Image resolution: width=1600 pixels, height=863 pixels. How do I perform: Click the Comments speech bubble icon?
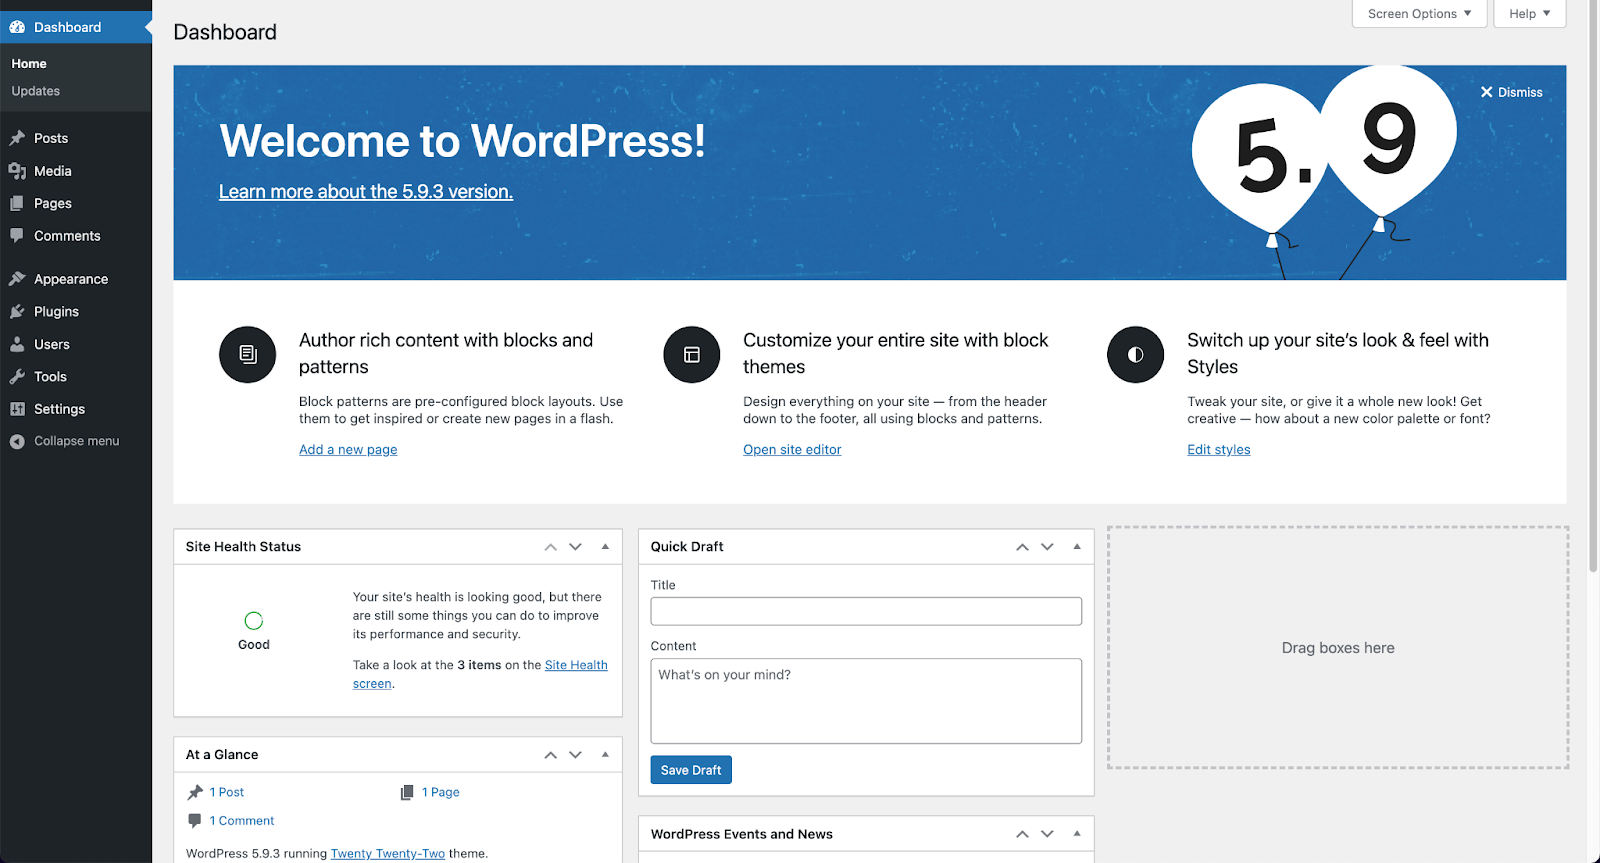pyautogui.click(x=17, y=236)
